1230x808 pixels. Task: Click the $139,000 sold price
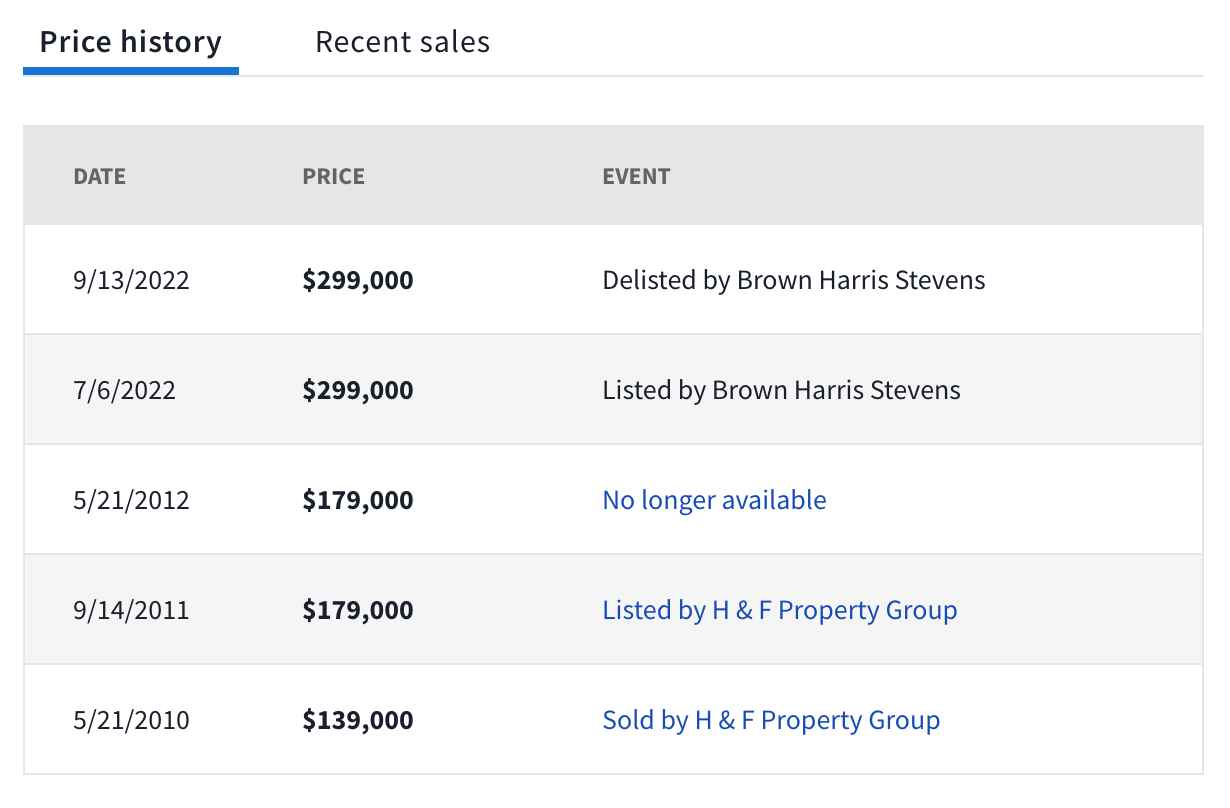coord(358,719)
